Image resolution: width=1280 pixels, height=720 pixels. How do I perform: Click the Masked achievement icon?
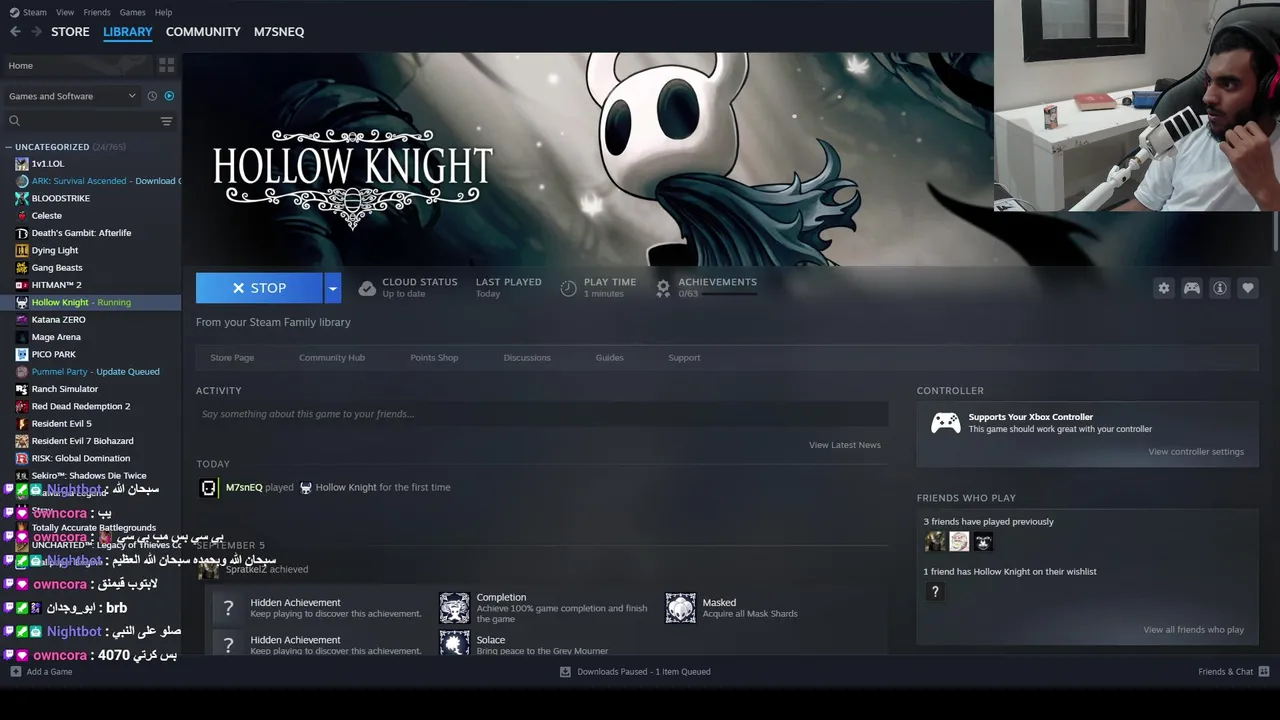[x=681, y=608]
